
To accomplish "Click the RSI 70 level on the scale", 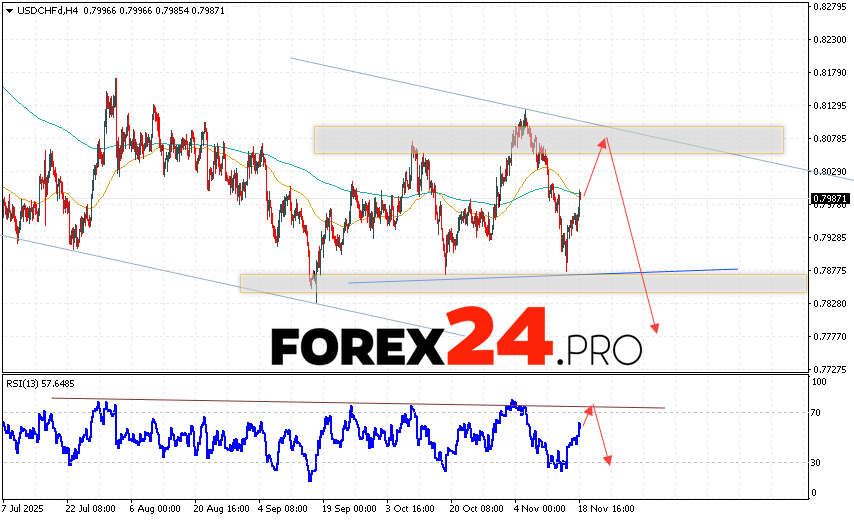I will click(x=817, y=412).
